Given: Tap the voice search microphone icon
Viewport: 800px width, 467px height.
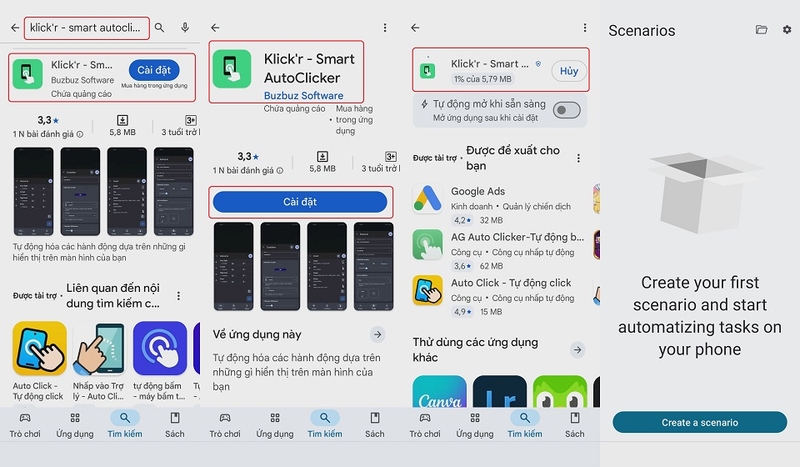Looking at the screenshot, I should (x=185, y=27).
